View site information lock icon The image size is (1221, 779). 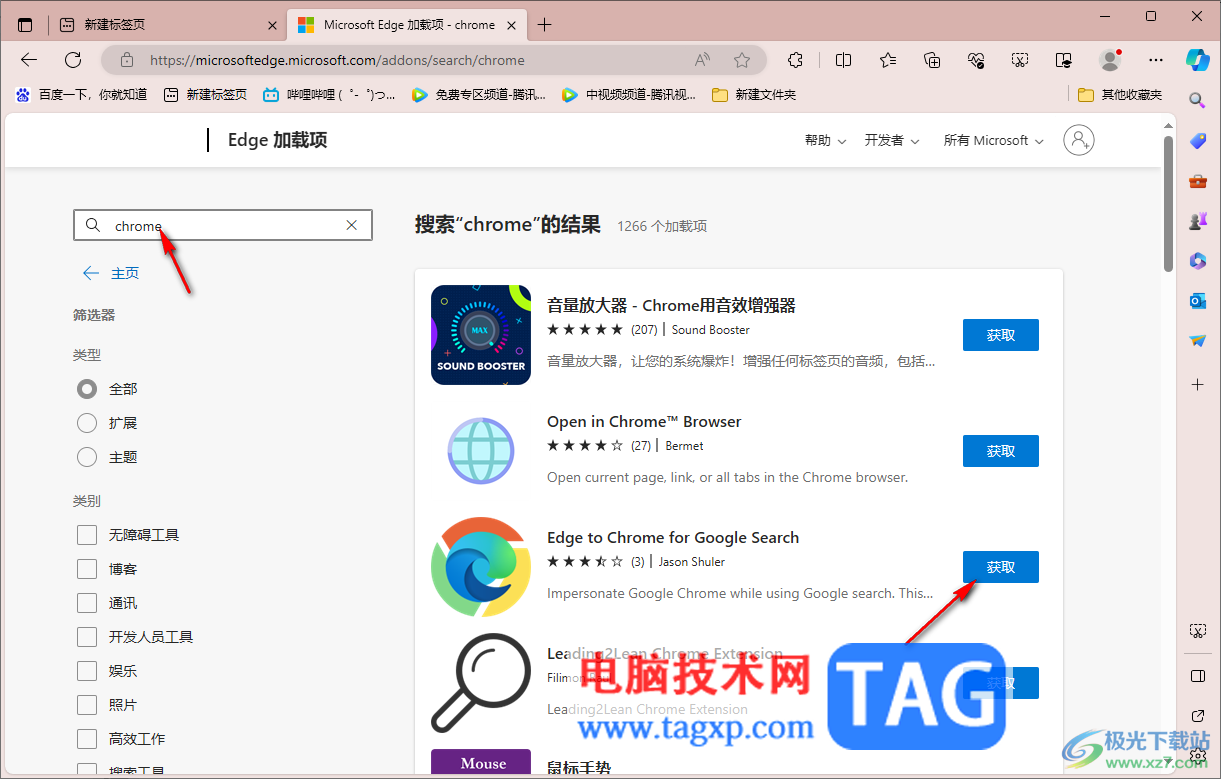(x=126, y=60)
